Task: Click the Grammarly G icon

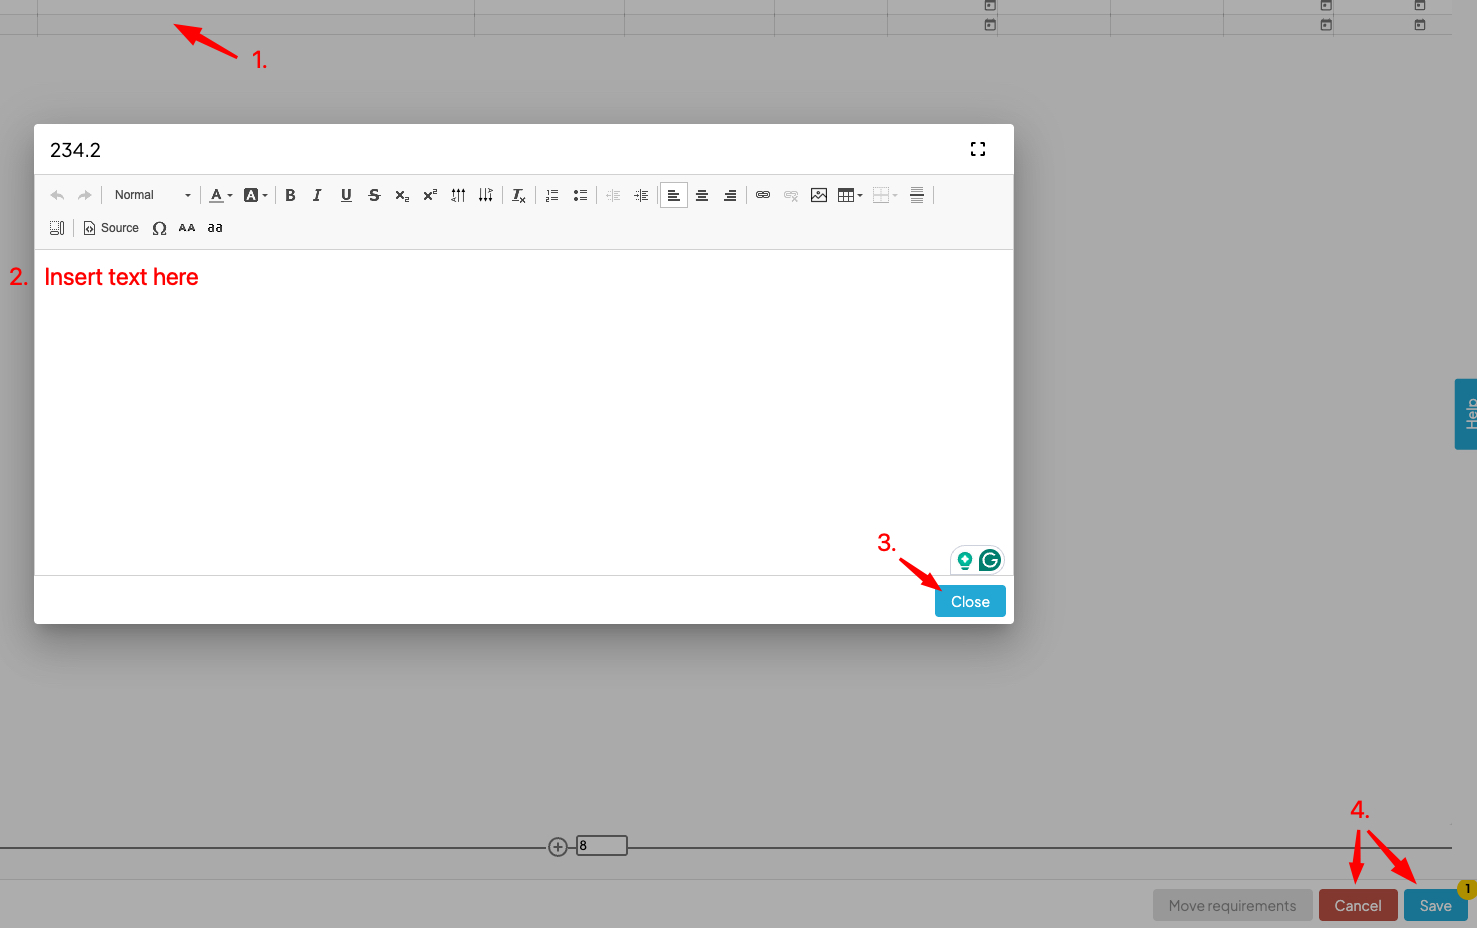Action: point(990,560)
